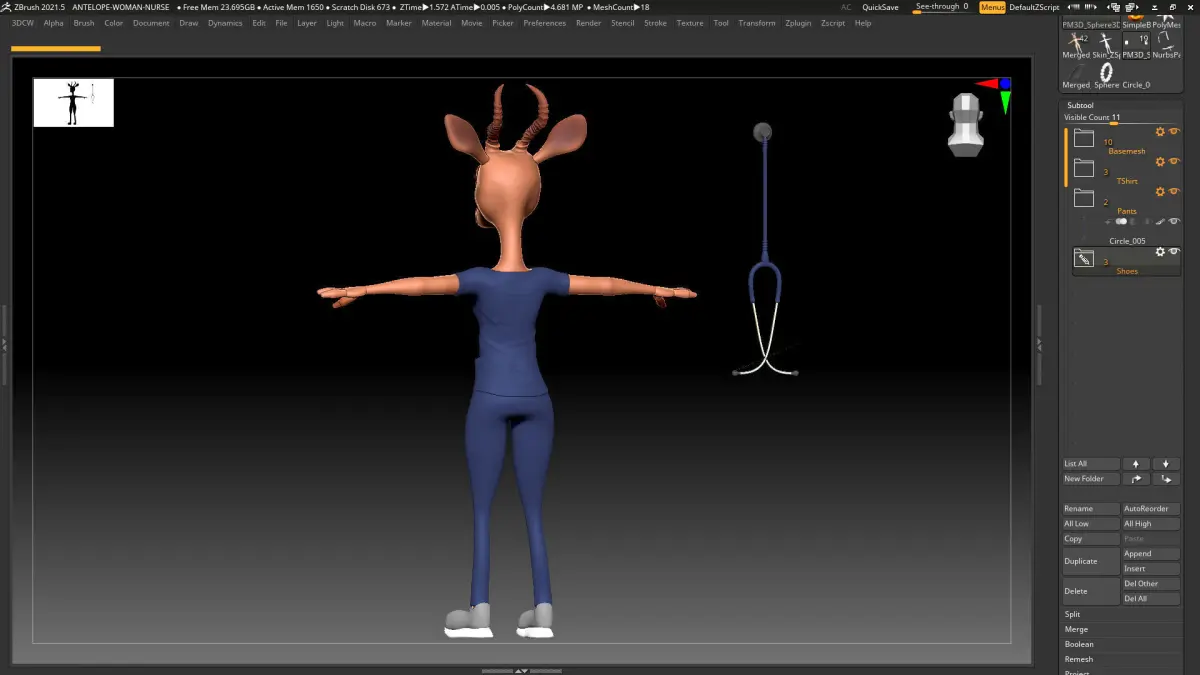1200x675 pixels.
Task: Move subtool up with the up arrow
Action: point(1136,464)
